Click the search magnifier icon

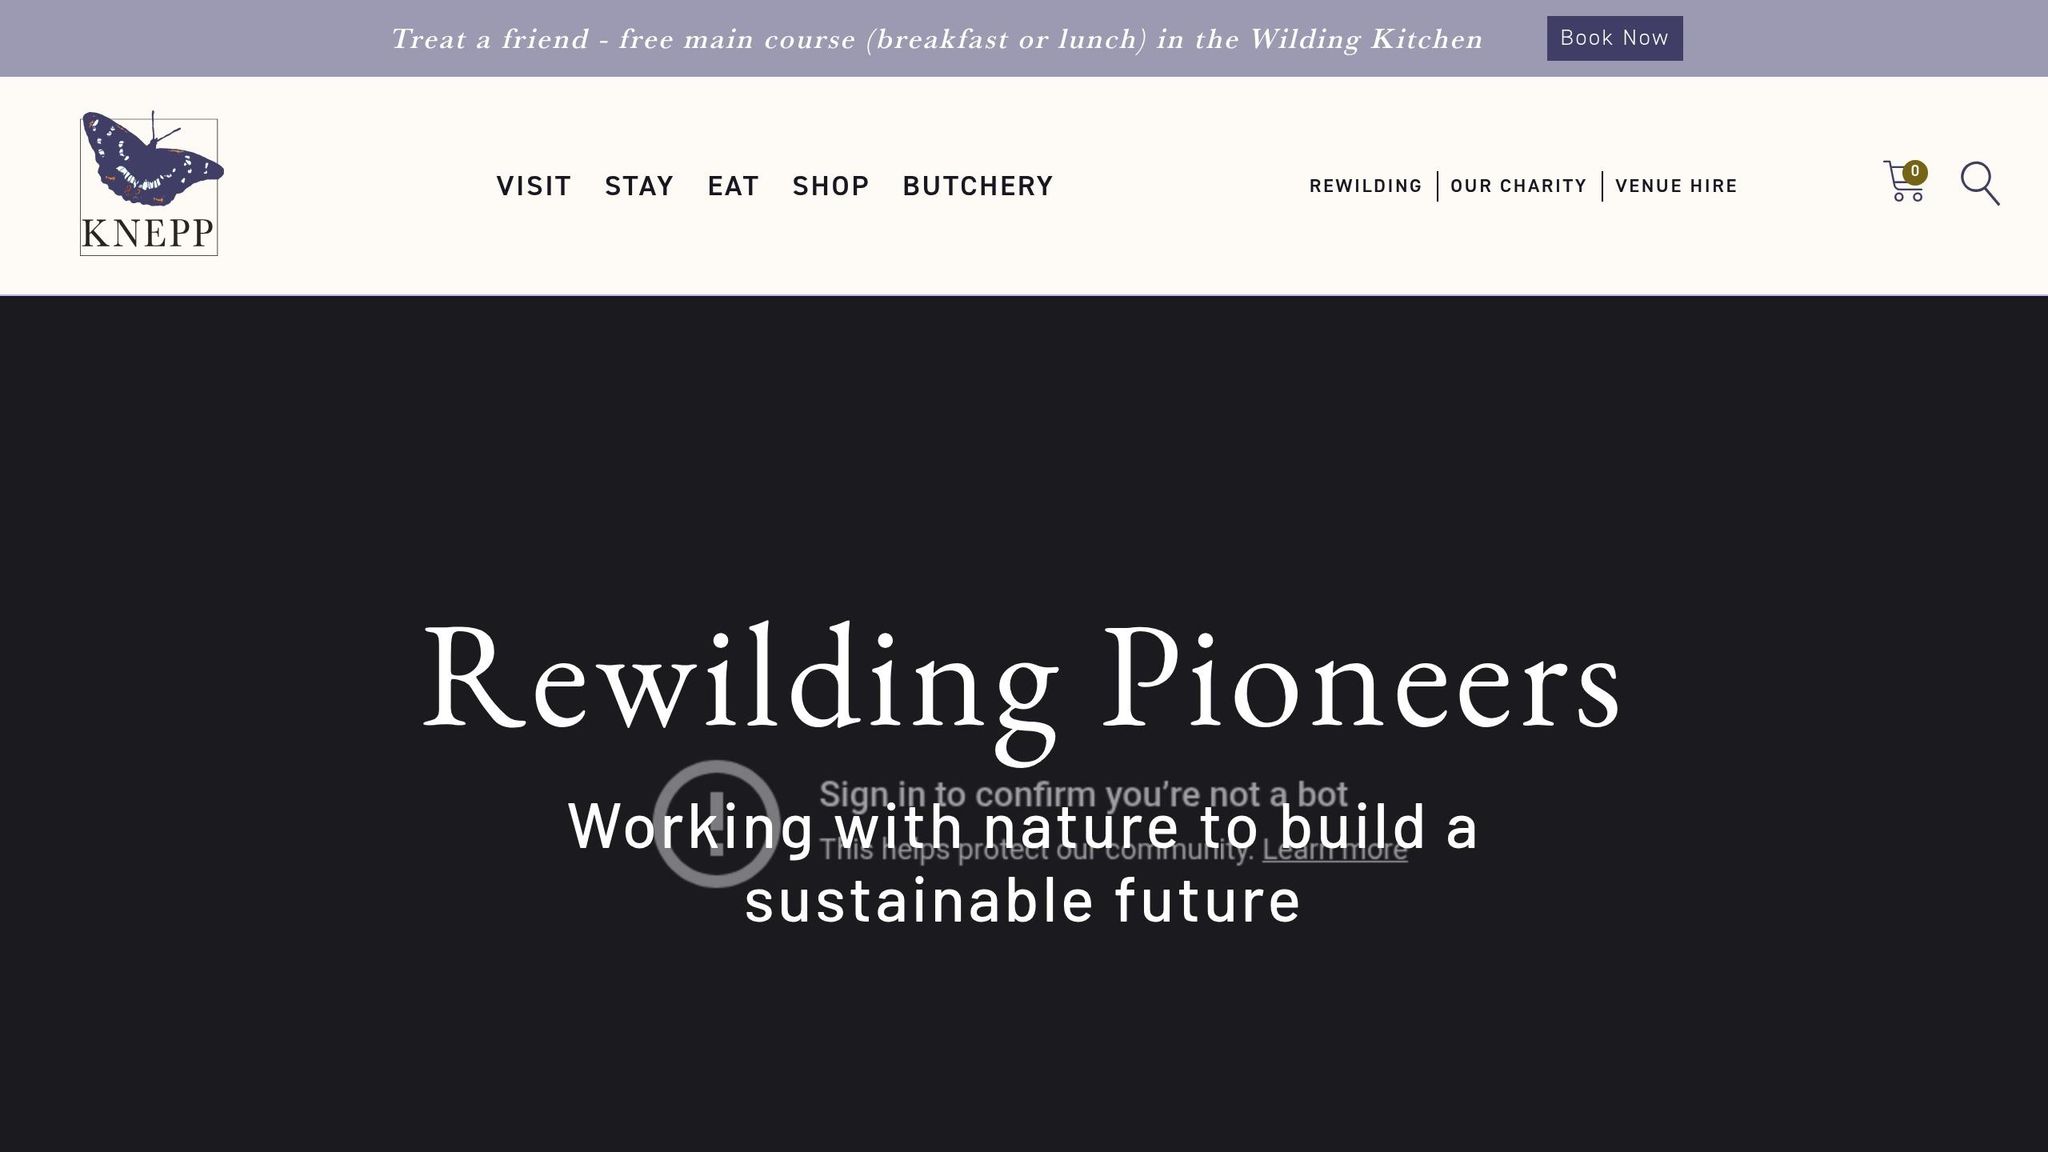(x=1979, y=184)
